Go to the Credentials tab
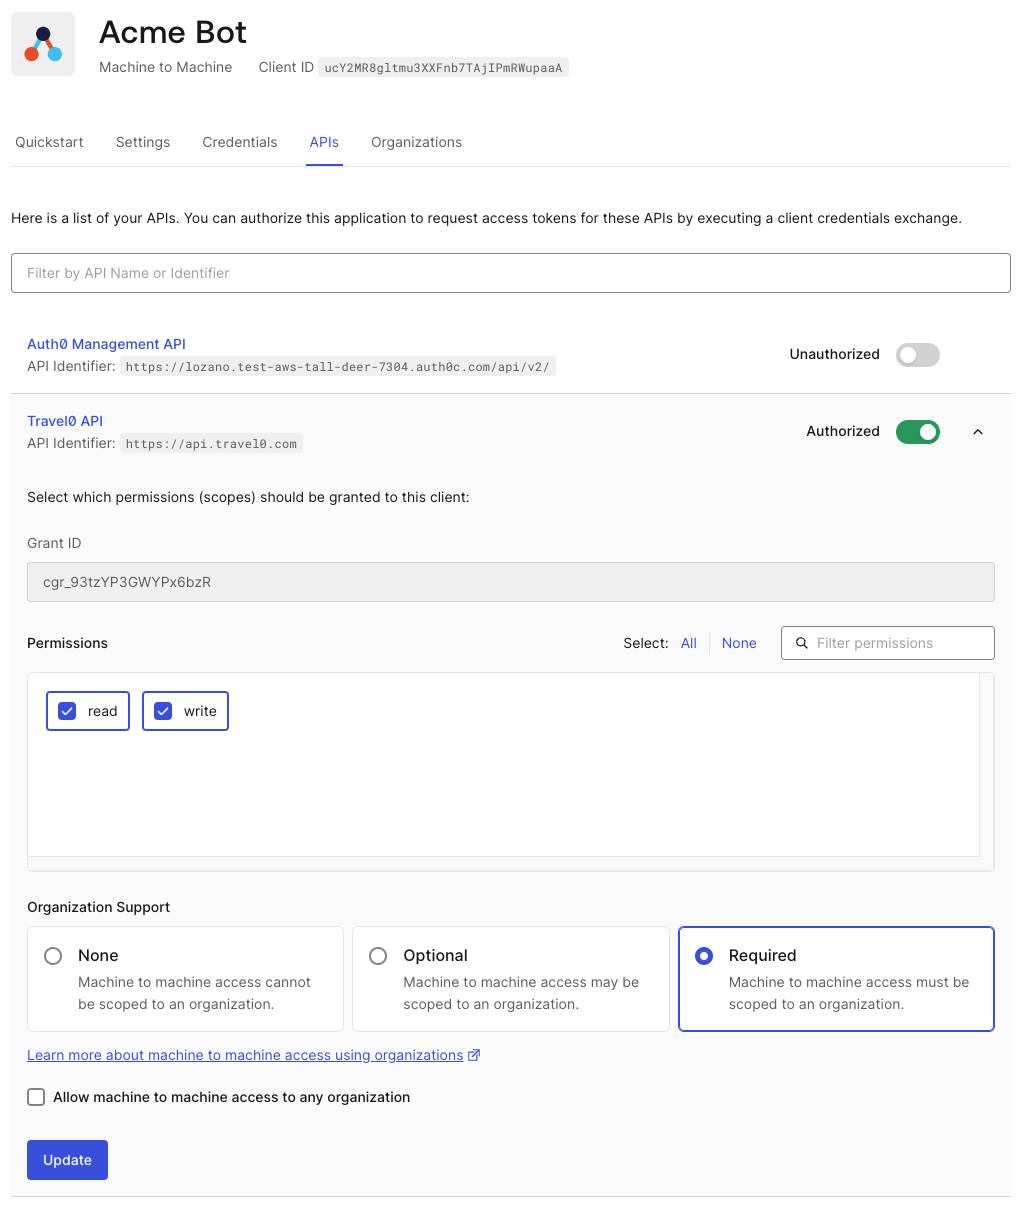1020x1205 pixels. pyautogui.click(x=240, y=142)
